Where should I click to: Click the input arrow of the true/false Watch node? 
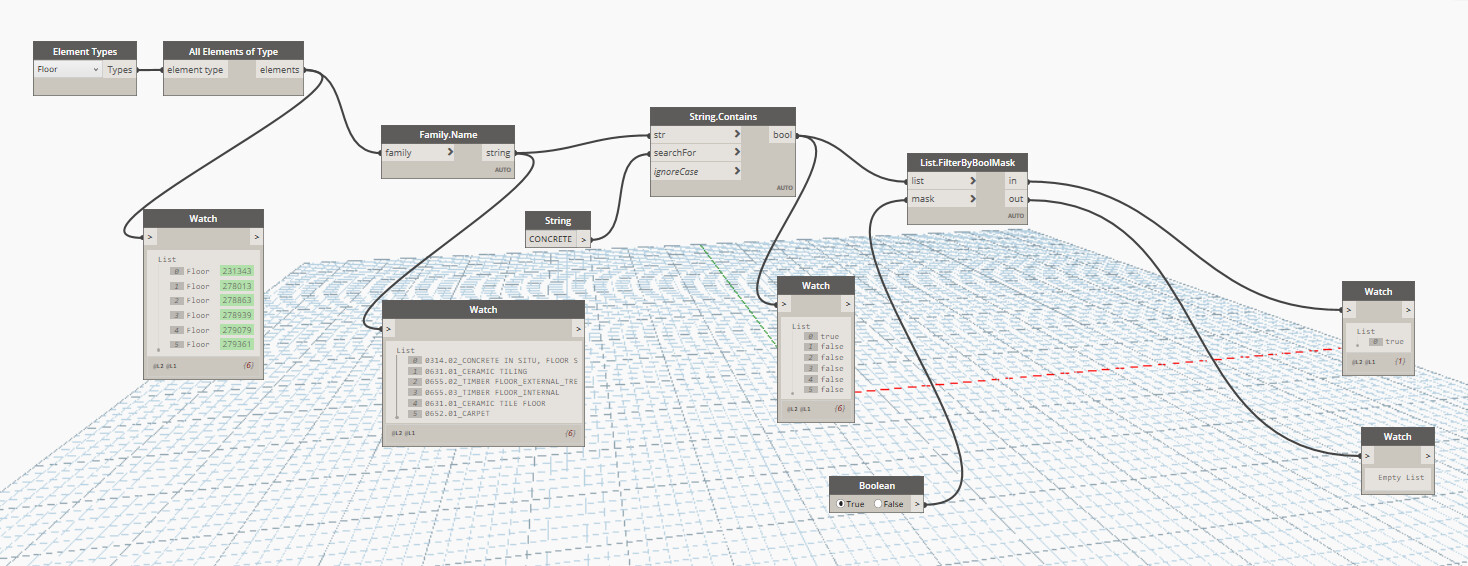click(x=784, y=304)
